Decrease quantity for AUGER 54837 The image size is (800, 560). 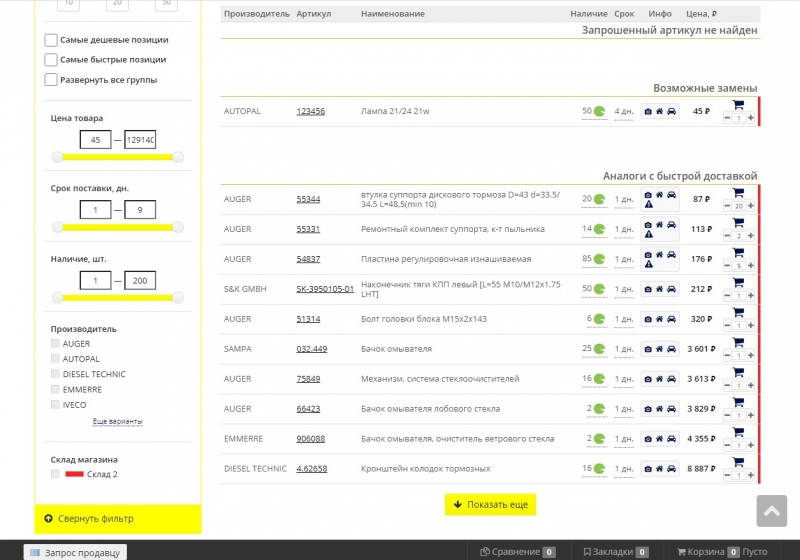click(727, 266)
